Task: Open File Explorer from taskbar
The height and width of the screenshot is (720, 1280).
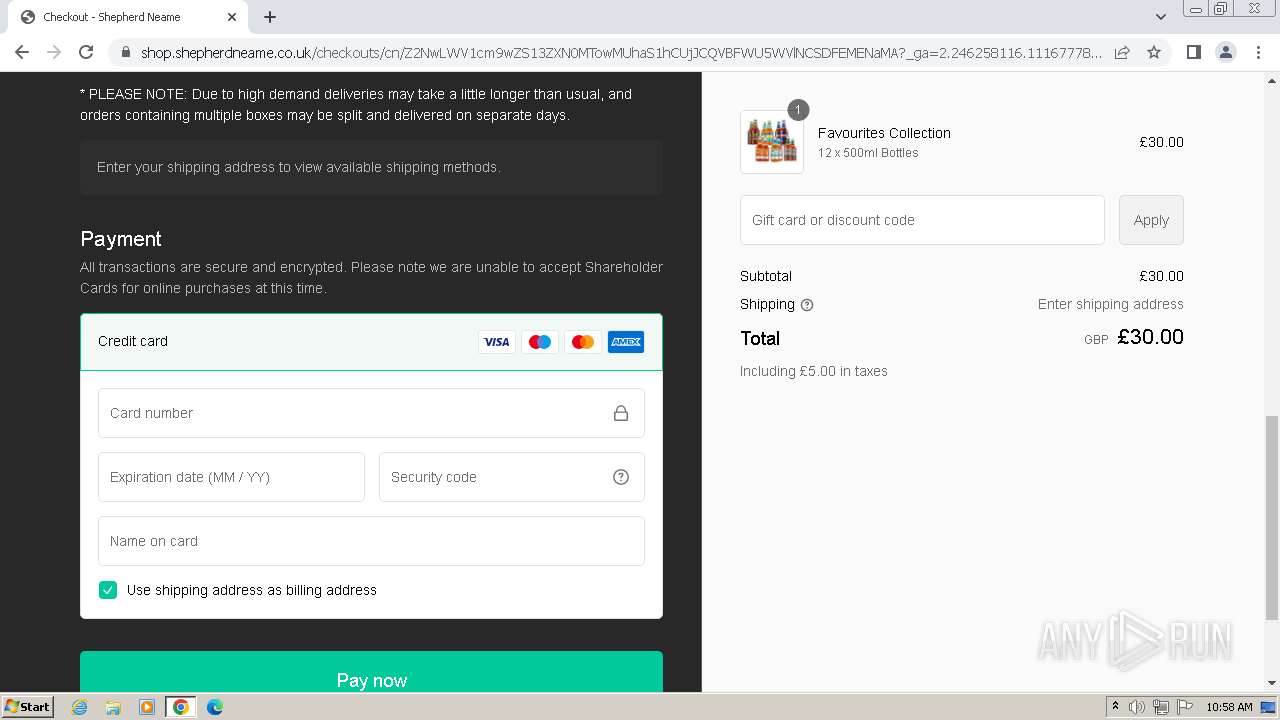Action: 113,707
